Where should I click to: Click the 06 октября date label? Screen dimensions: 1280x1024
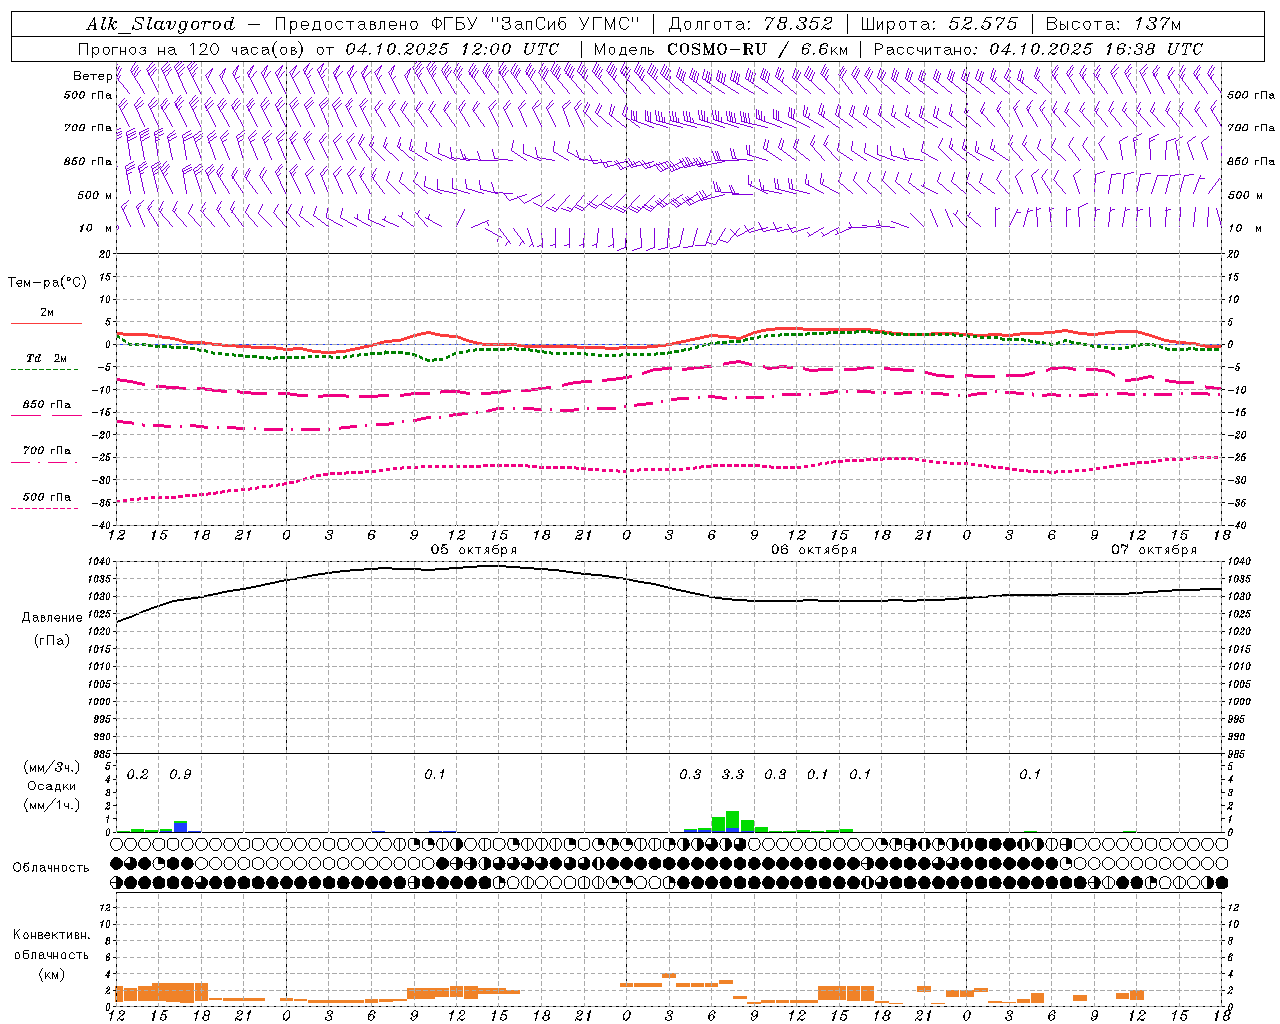click(814, 549)
